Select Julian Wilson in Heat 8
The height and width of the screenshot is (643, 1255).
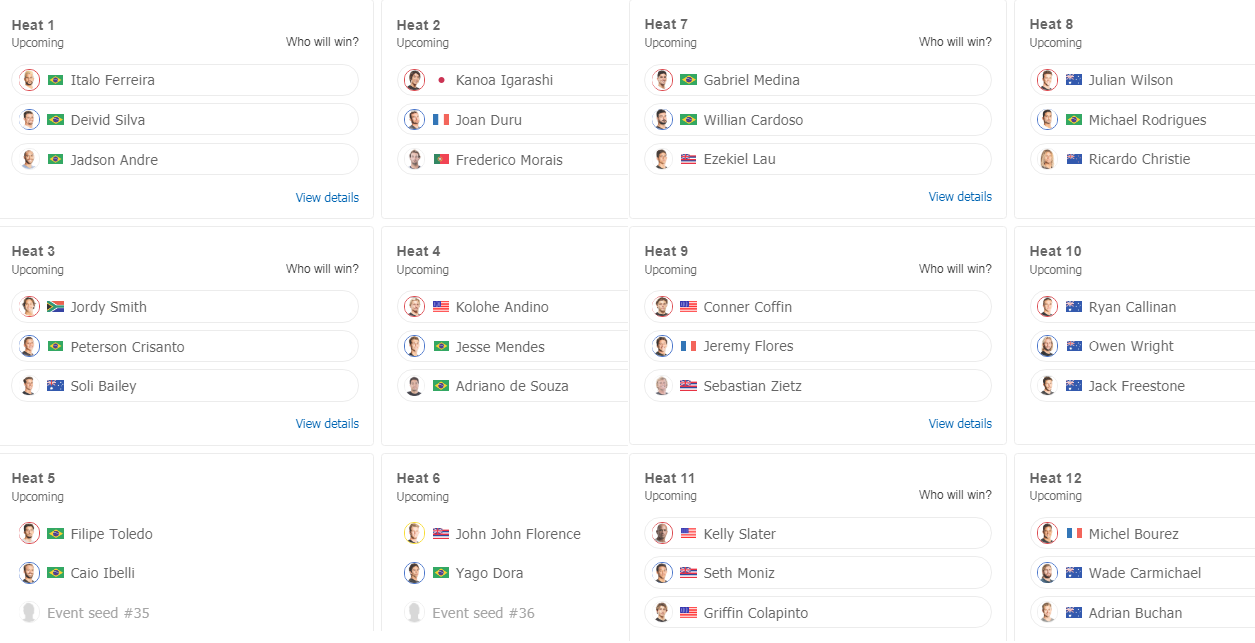tap(1142, 80)
